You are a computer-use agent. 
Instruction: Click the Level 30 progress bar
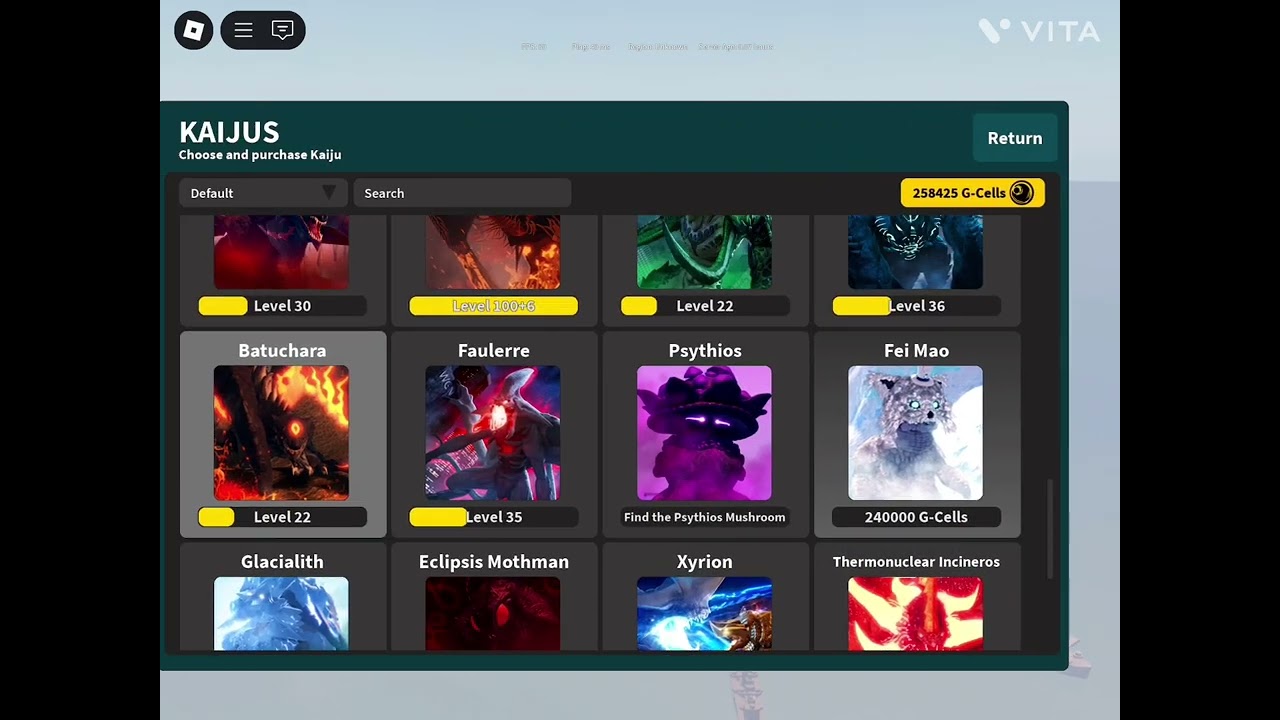[282, 306]
